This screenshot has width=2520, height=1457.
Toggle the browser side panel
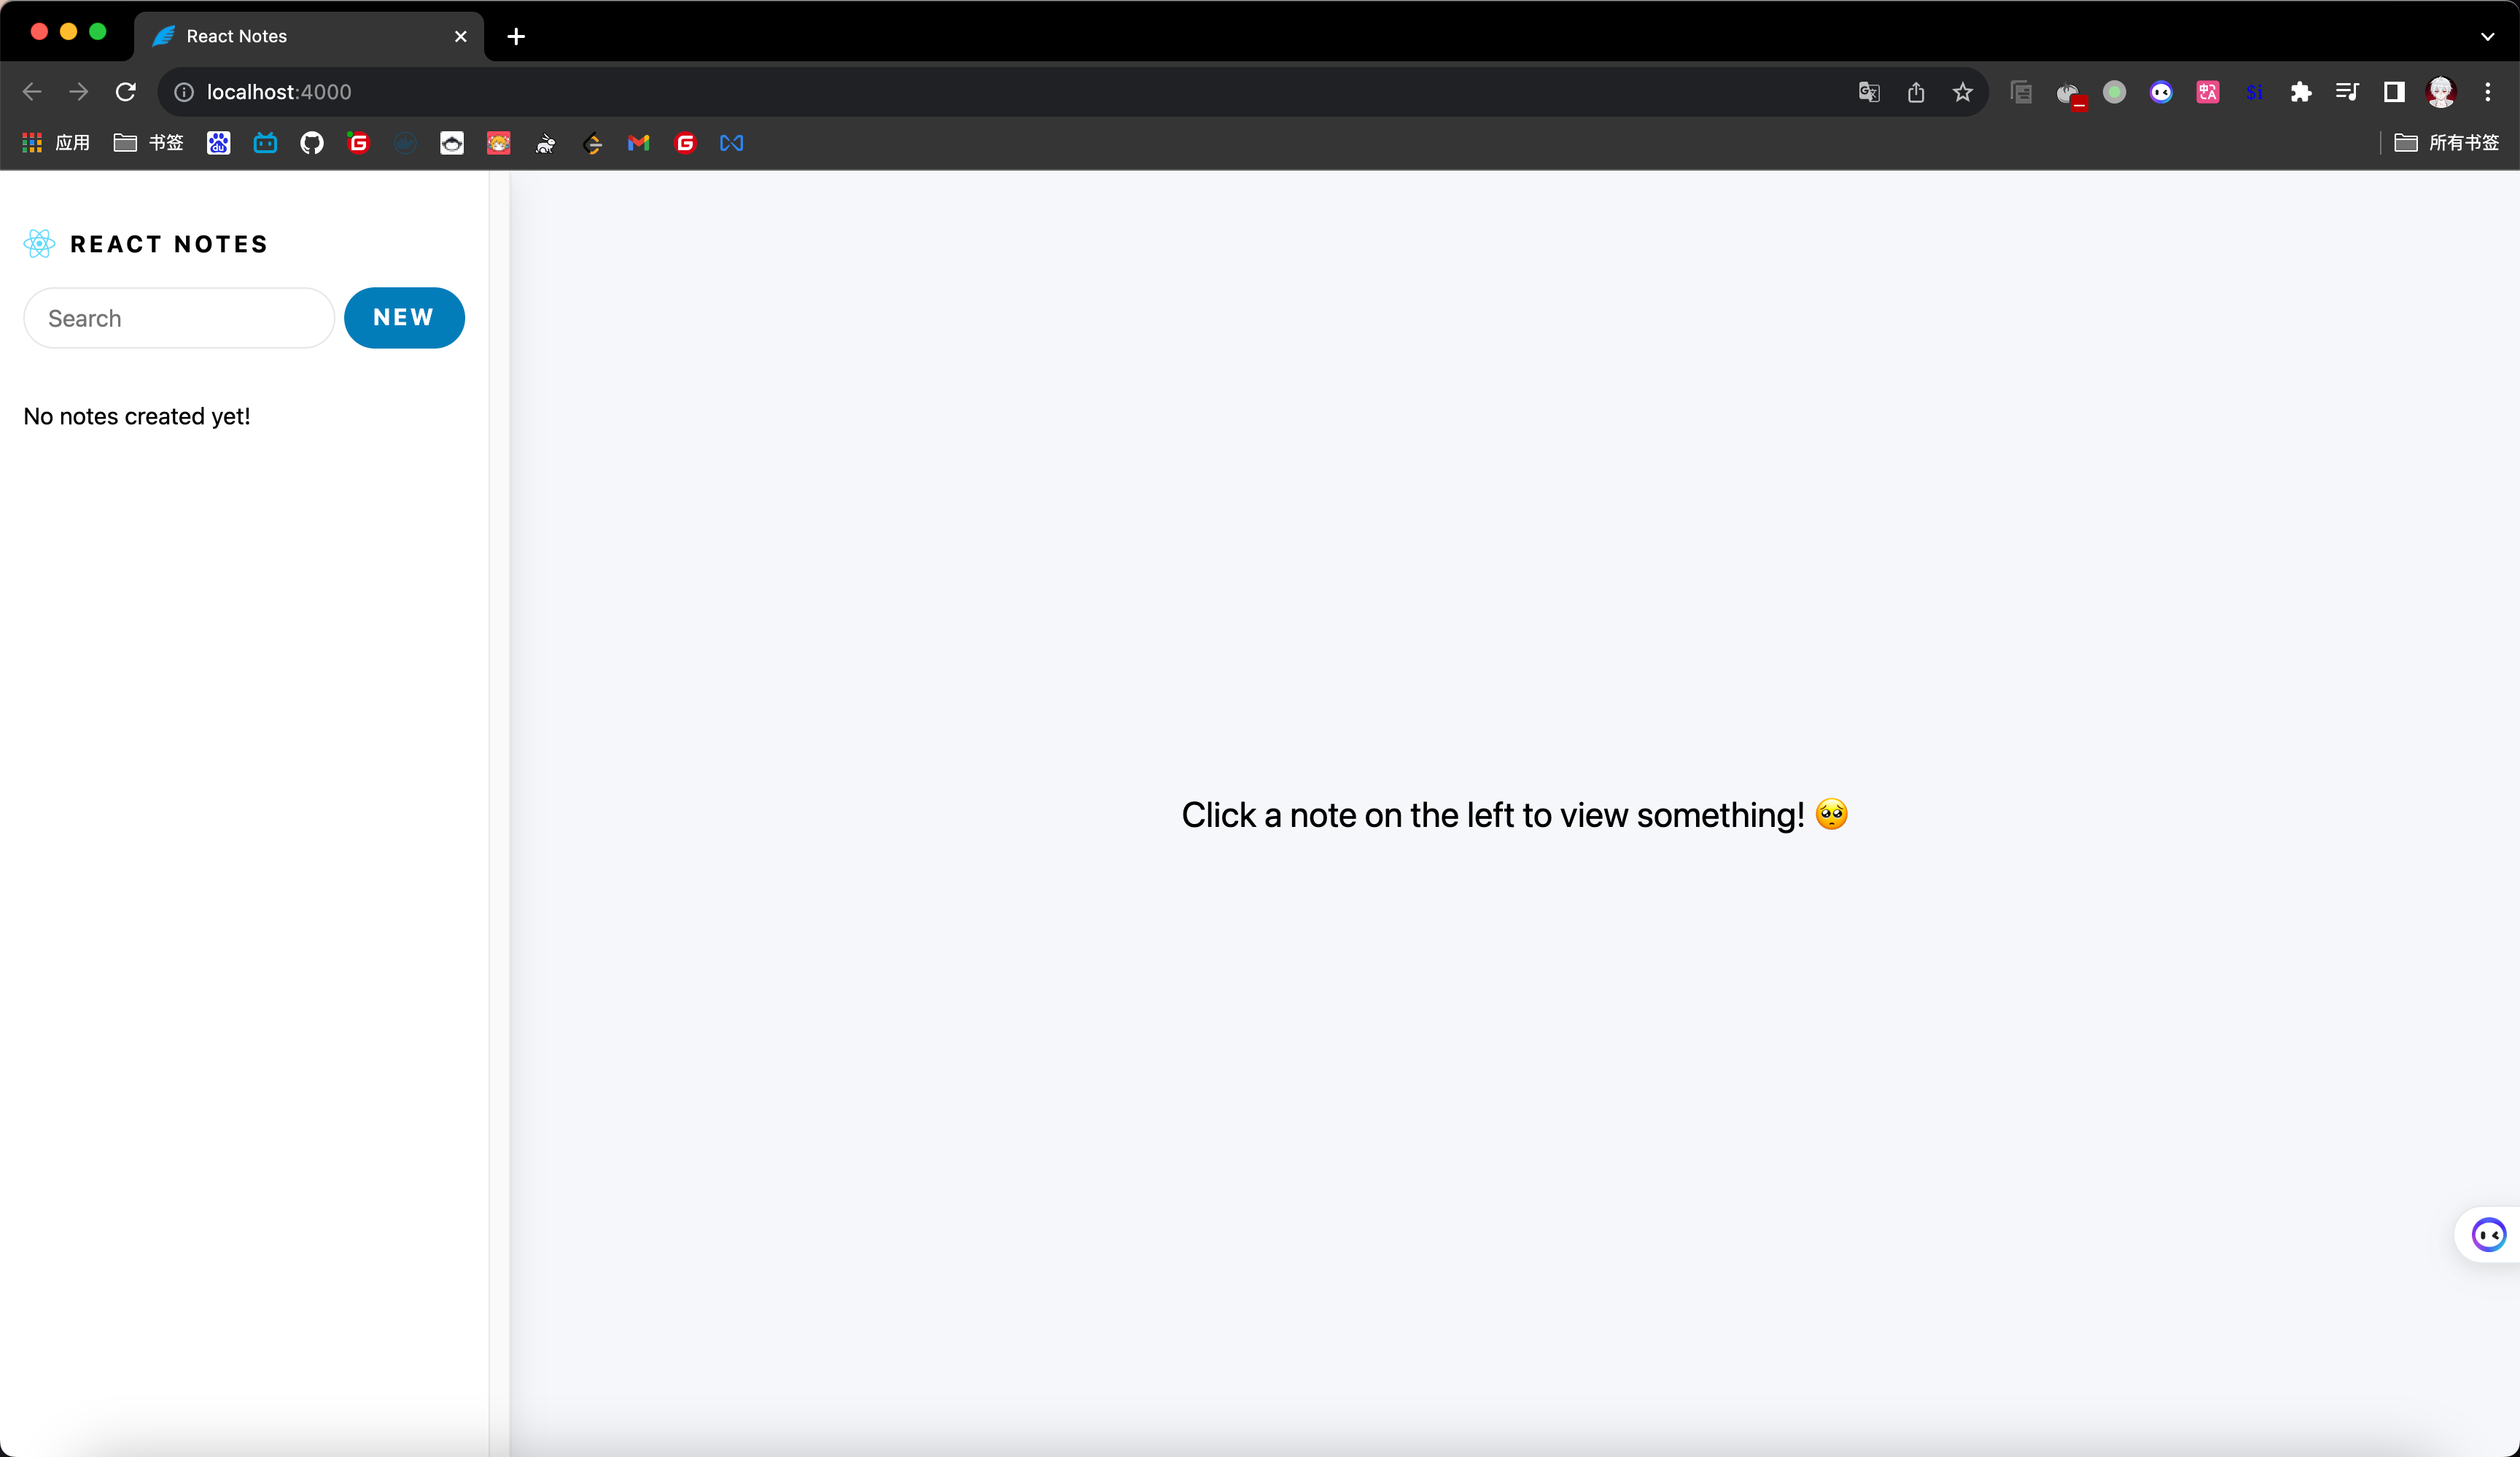pyautogui.click(x=2394, y=92)
